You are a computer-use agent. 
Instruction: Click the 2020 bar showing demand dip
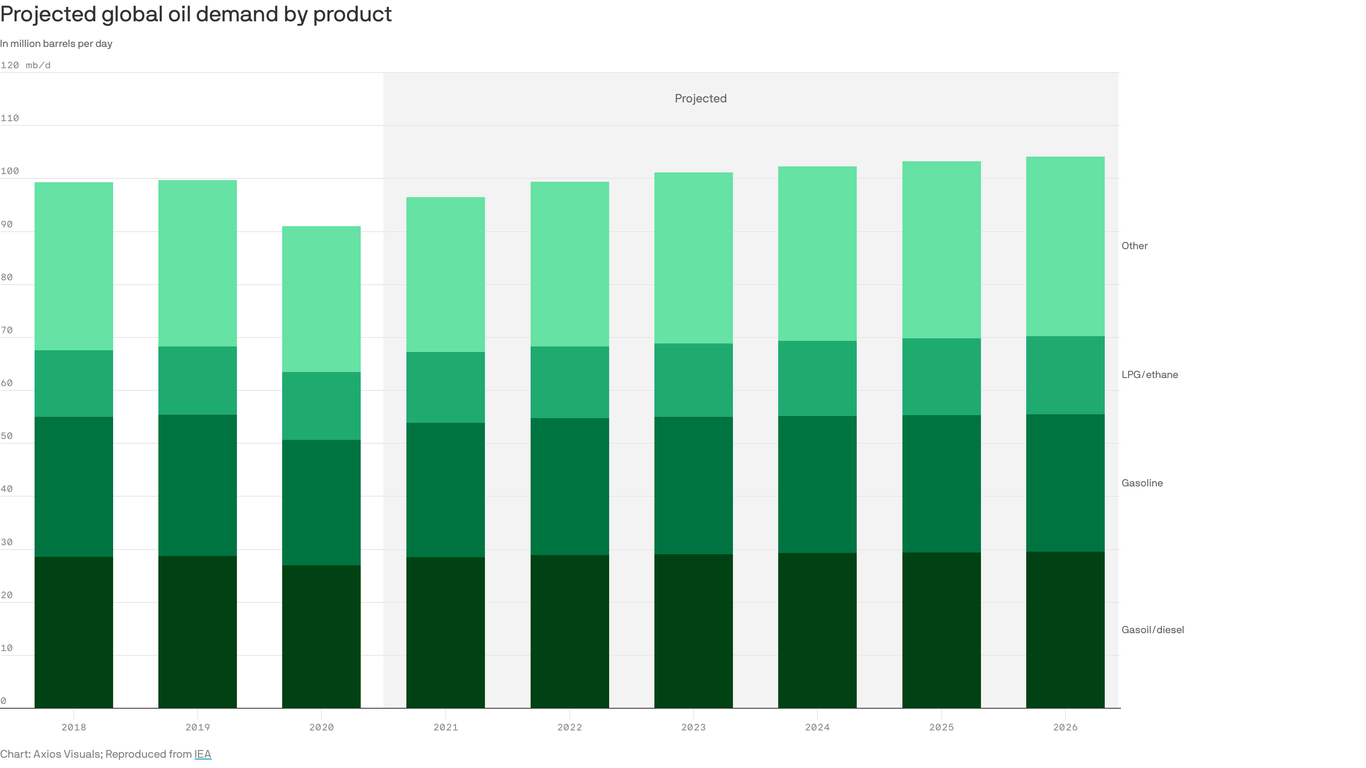(321, 460)
